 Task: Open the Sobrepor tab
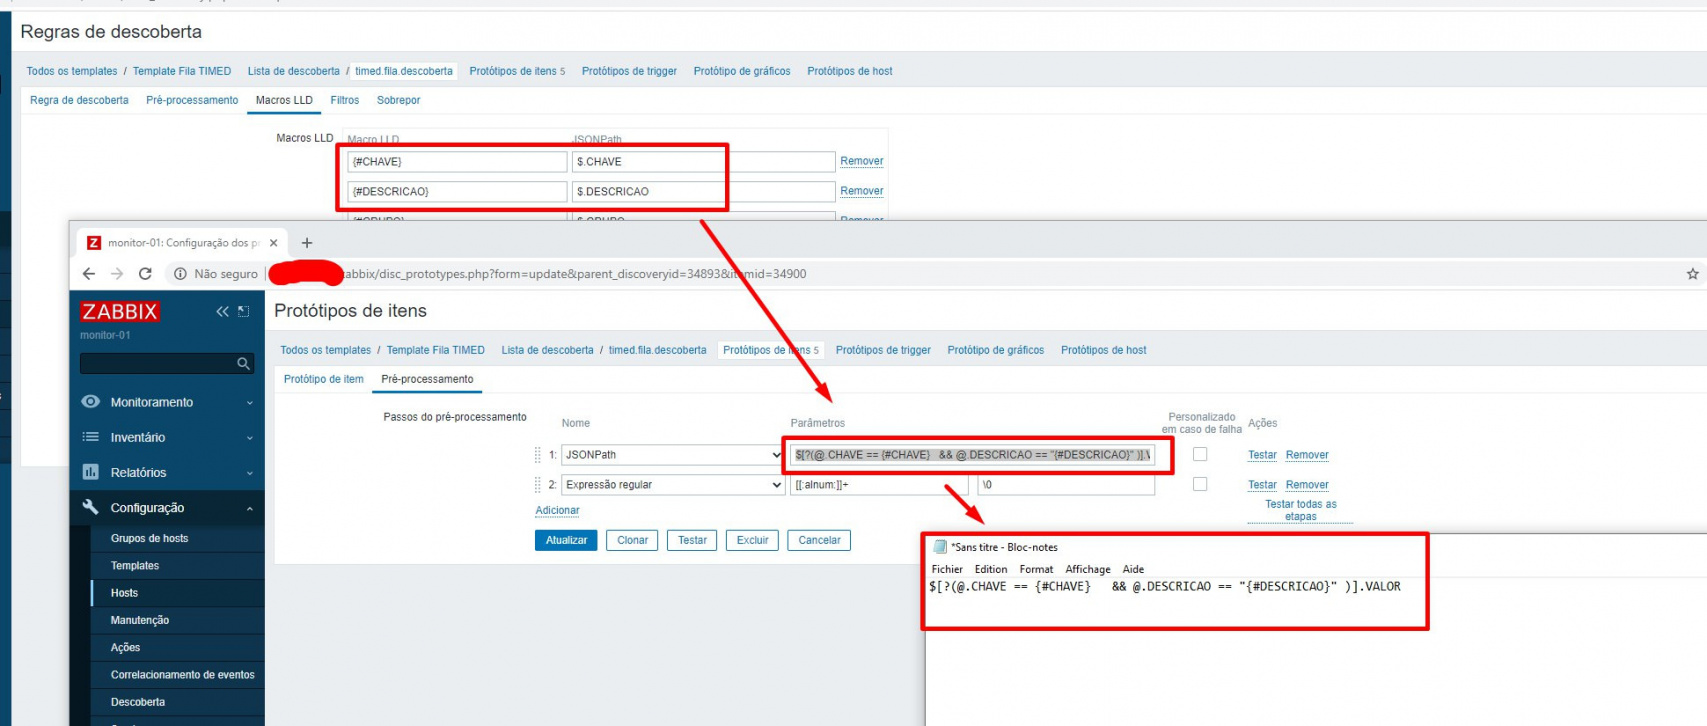tap(398, 100)
